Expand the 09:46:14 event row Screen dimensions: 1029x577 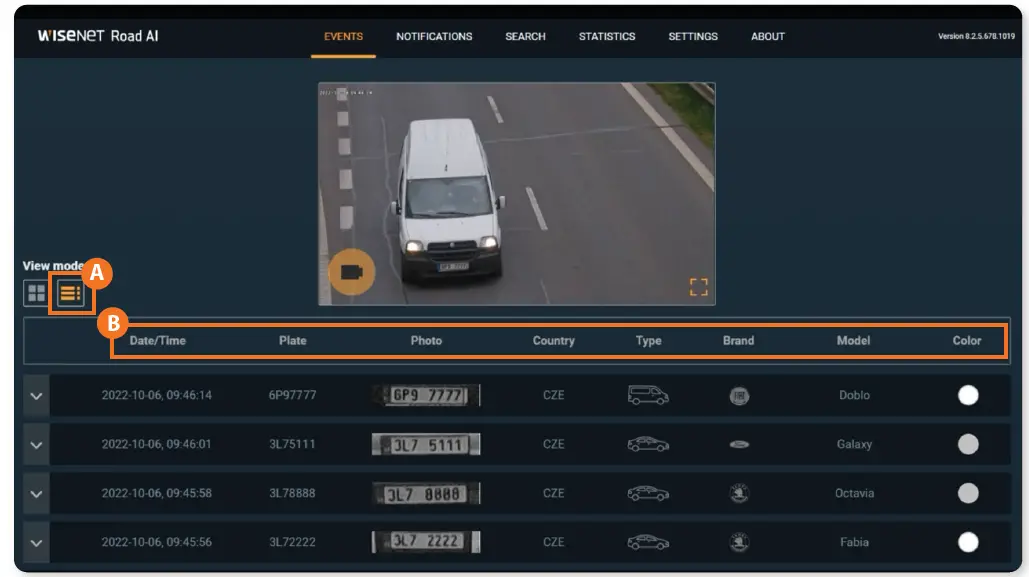tap(36, 396)
